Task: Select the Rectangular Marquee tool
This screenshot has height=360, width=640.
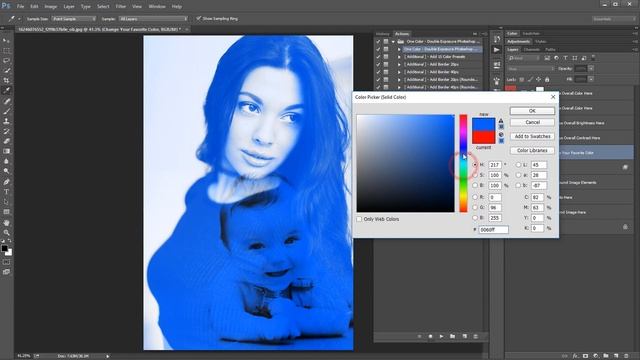Action: tap(7, 51)
